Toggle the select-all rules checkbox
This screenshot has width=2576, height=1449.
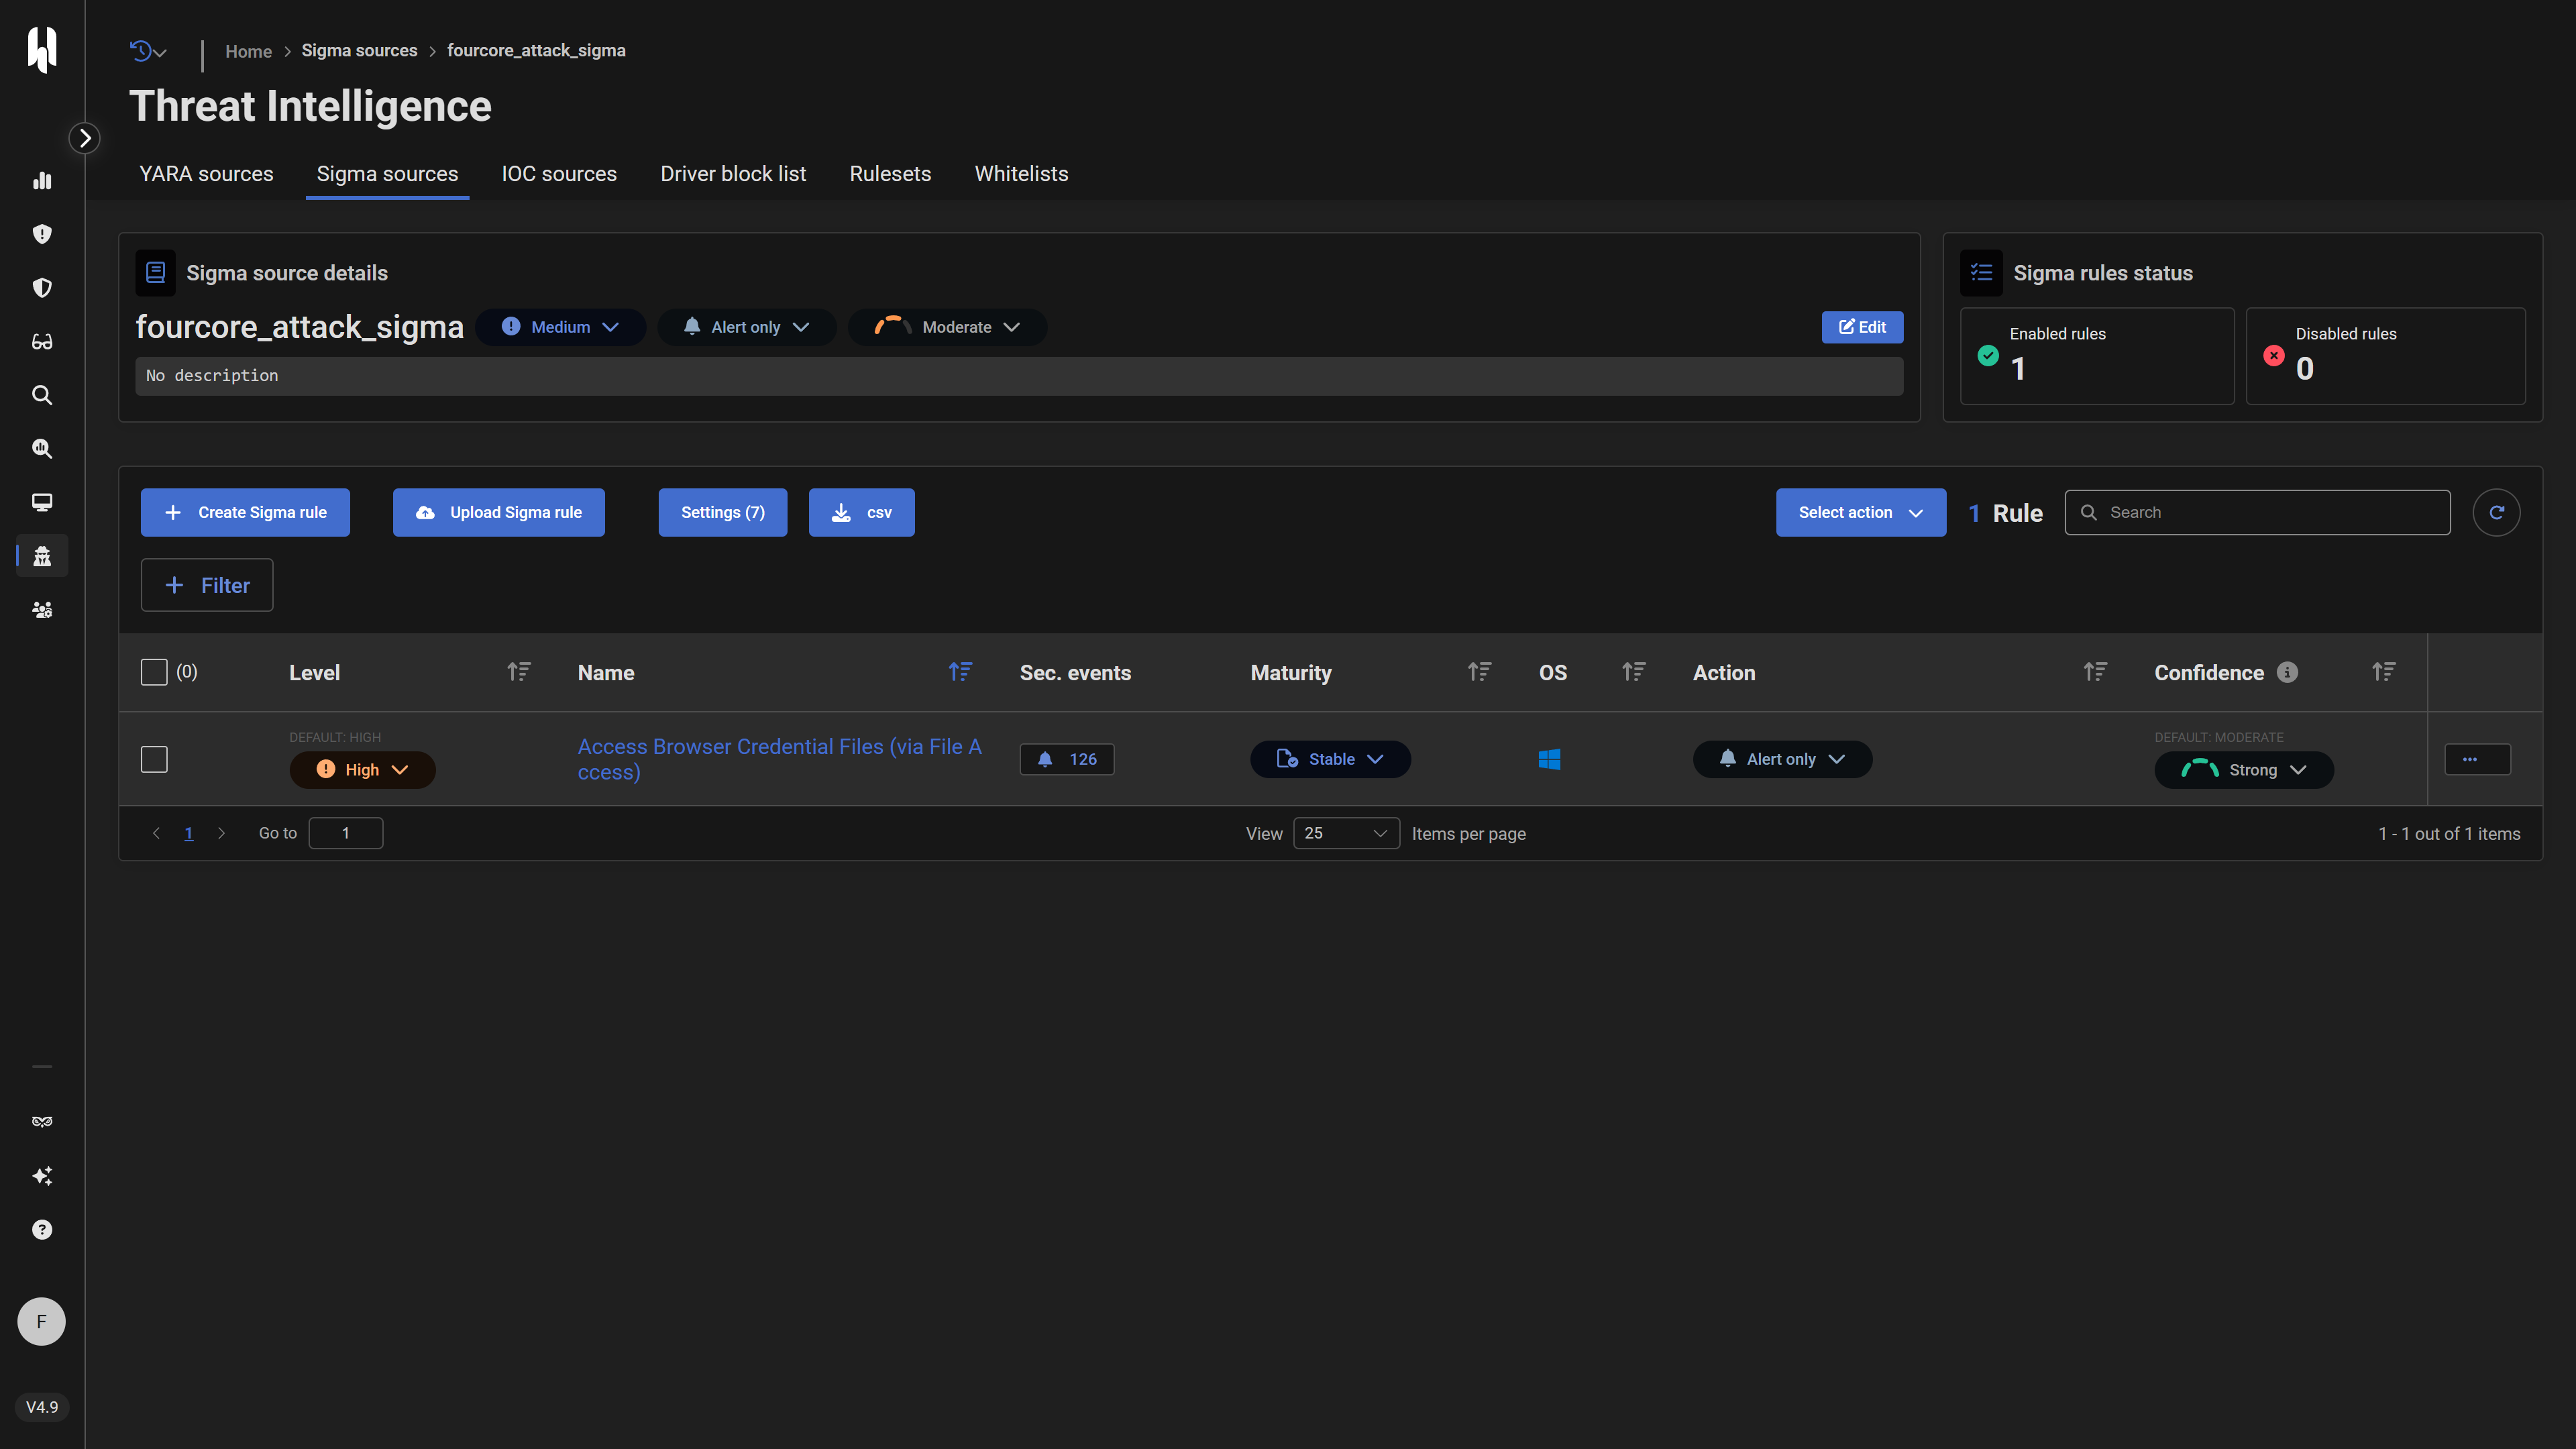(x=154, y=672)
